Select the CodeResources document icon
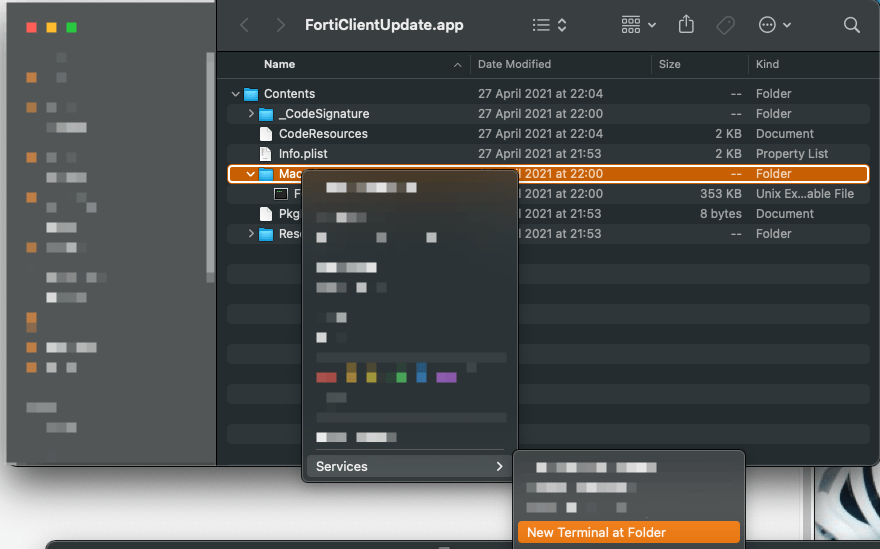Viewport: 880px width, 549px height. (x=266, y=134)
